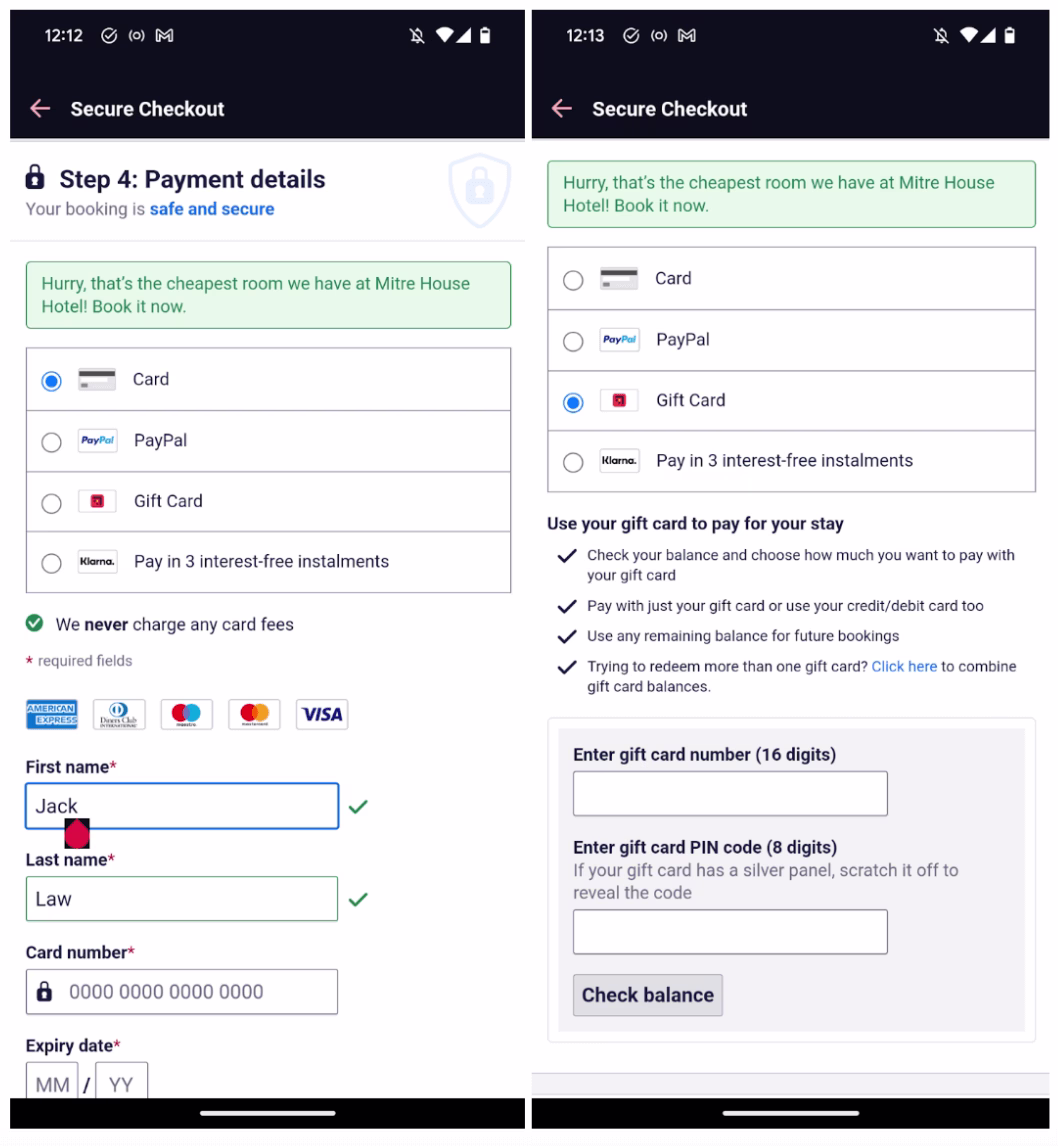
Task: Click the American Express card logo
Action: tap(52, 715)
